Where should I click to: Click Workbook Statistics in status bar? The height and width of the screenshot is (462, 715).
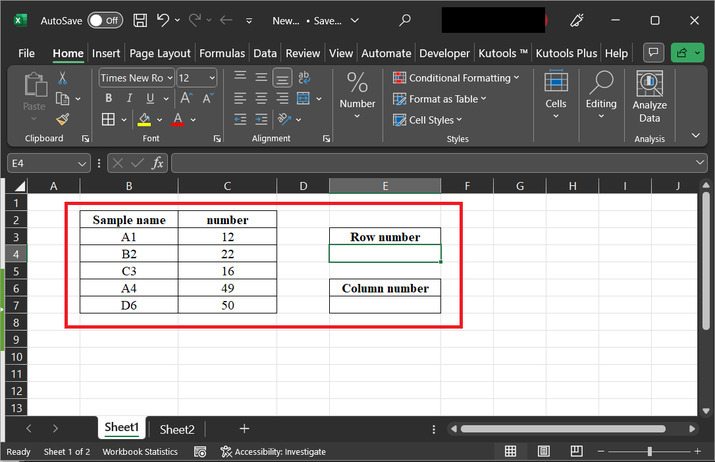tap(140, 452)
